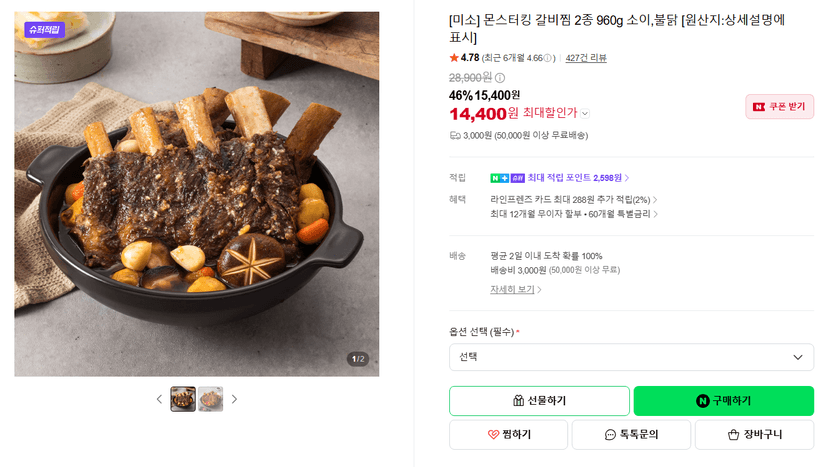Open the 옵션 선택 dropdown
The height and width of the screenshot is (467, 828).
(631, 358)
